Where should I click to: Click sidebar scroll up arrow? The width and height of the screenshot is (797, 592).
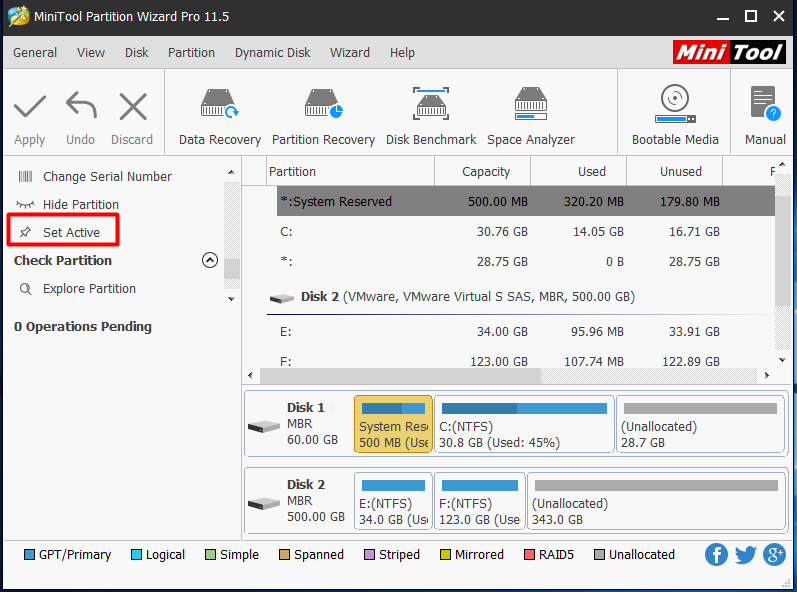point(231,172)
